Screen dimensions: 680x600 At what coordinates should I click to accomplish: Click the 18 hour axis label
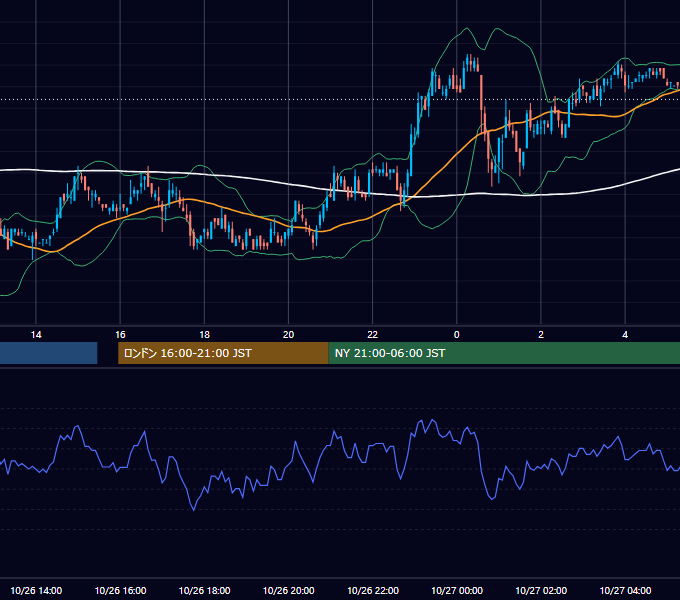[204, 334]
